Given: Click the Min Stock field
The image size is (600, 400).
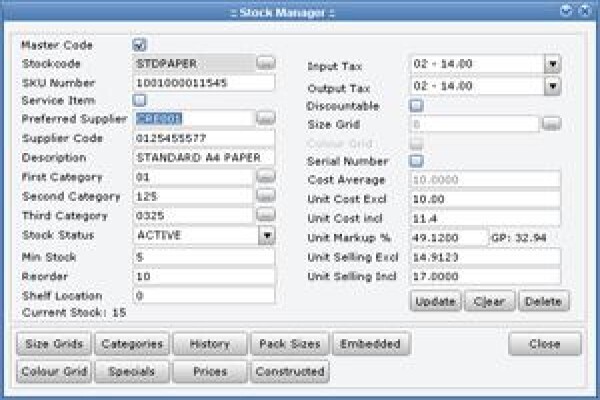Looking at the screenshot, I should click(204, 257).
